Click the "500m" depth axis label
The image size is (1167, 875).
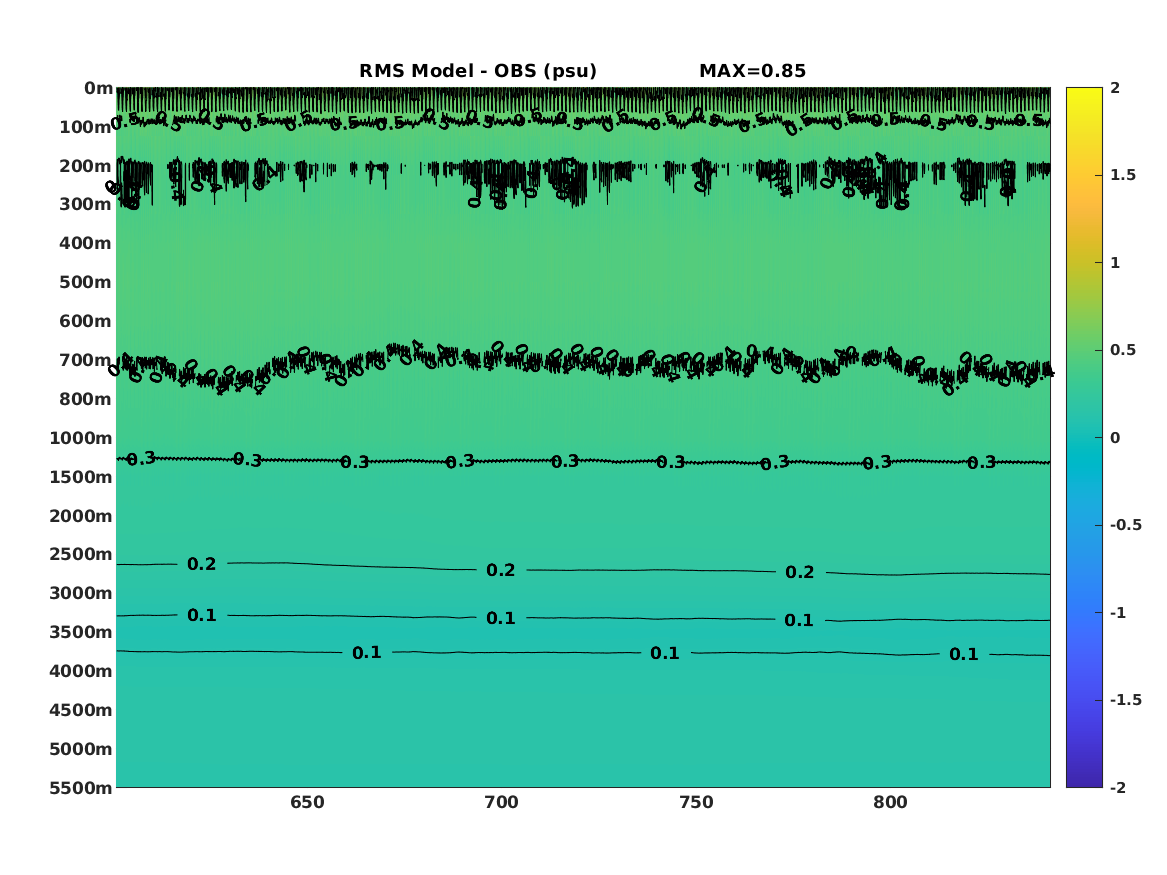(86, 283)
